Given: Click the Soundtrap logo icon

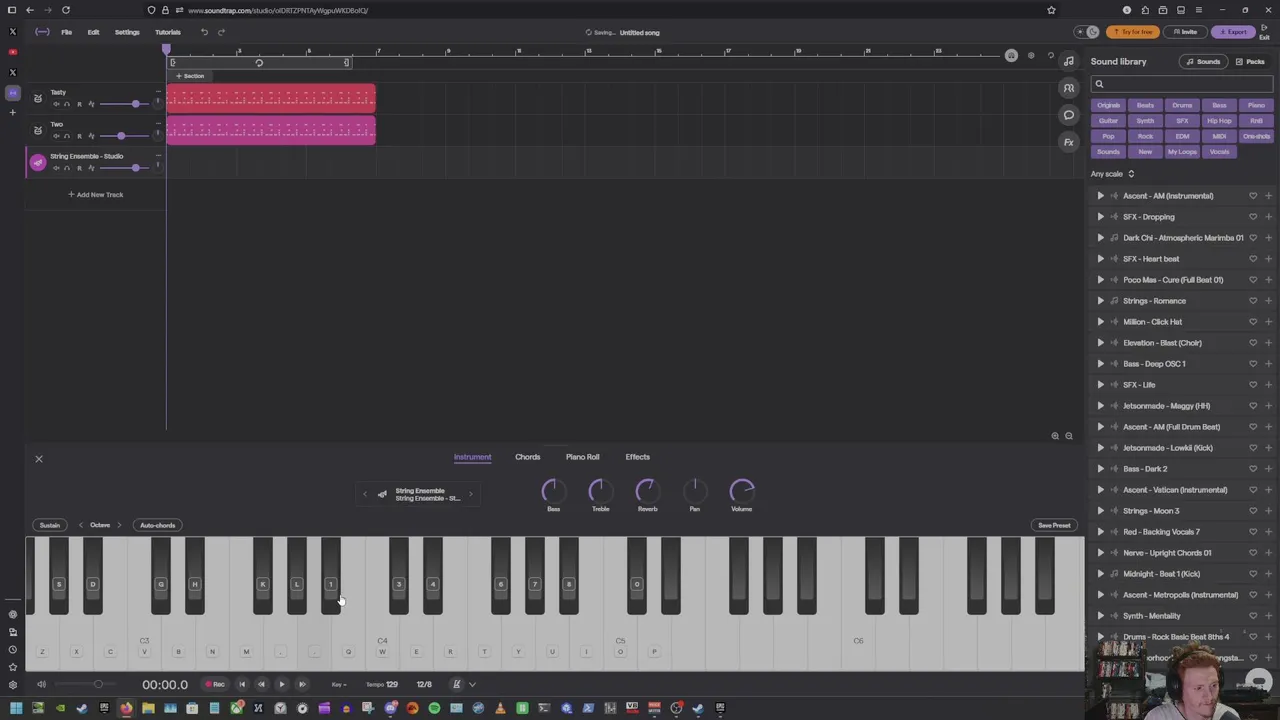Looking at the screenshot, I should 42,32.
